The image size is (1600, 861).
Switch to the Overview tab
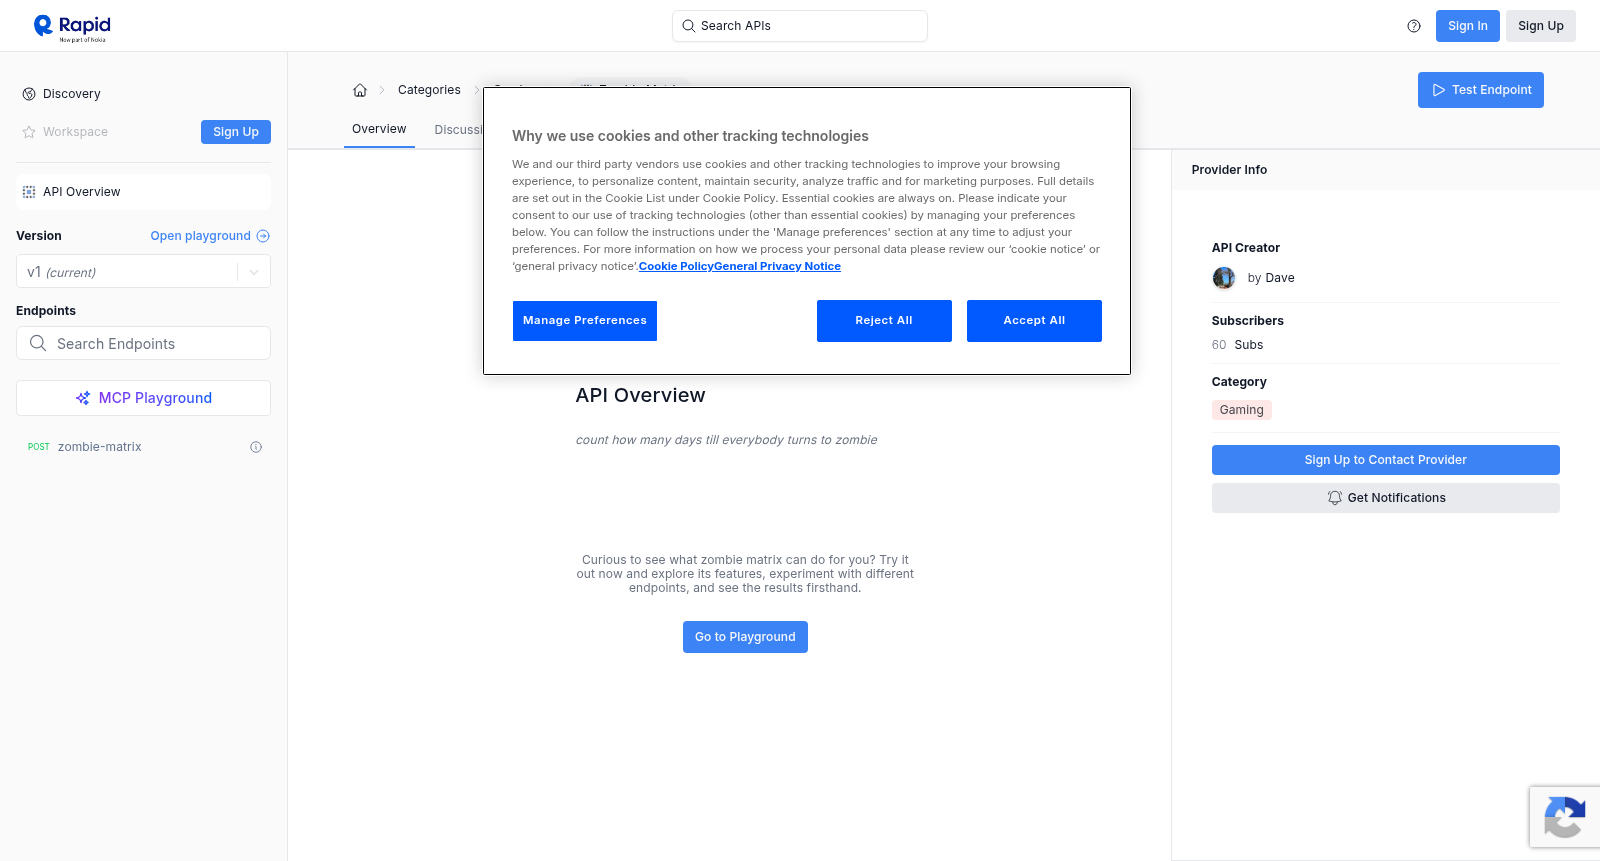379,129
